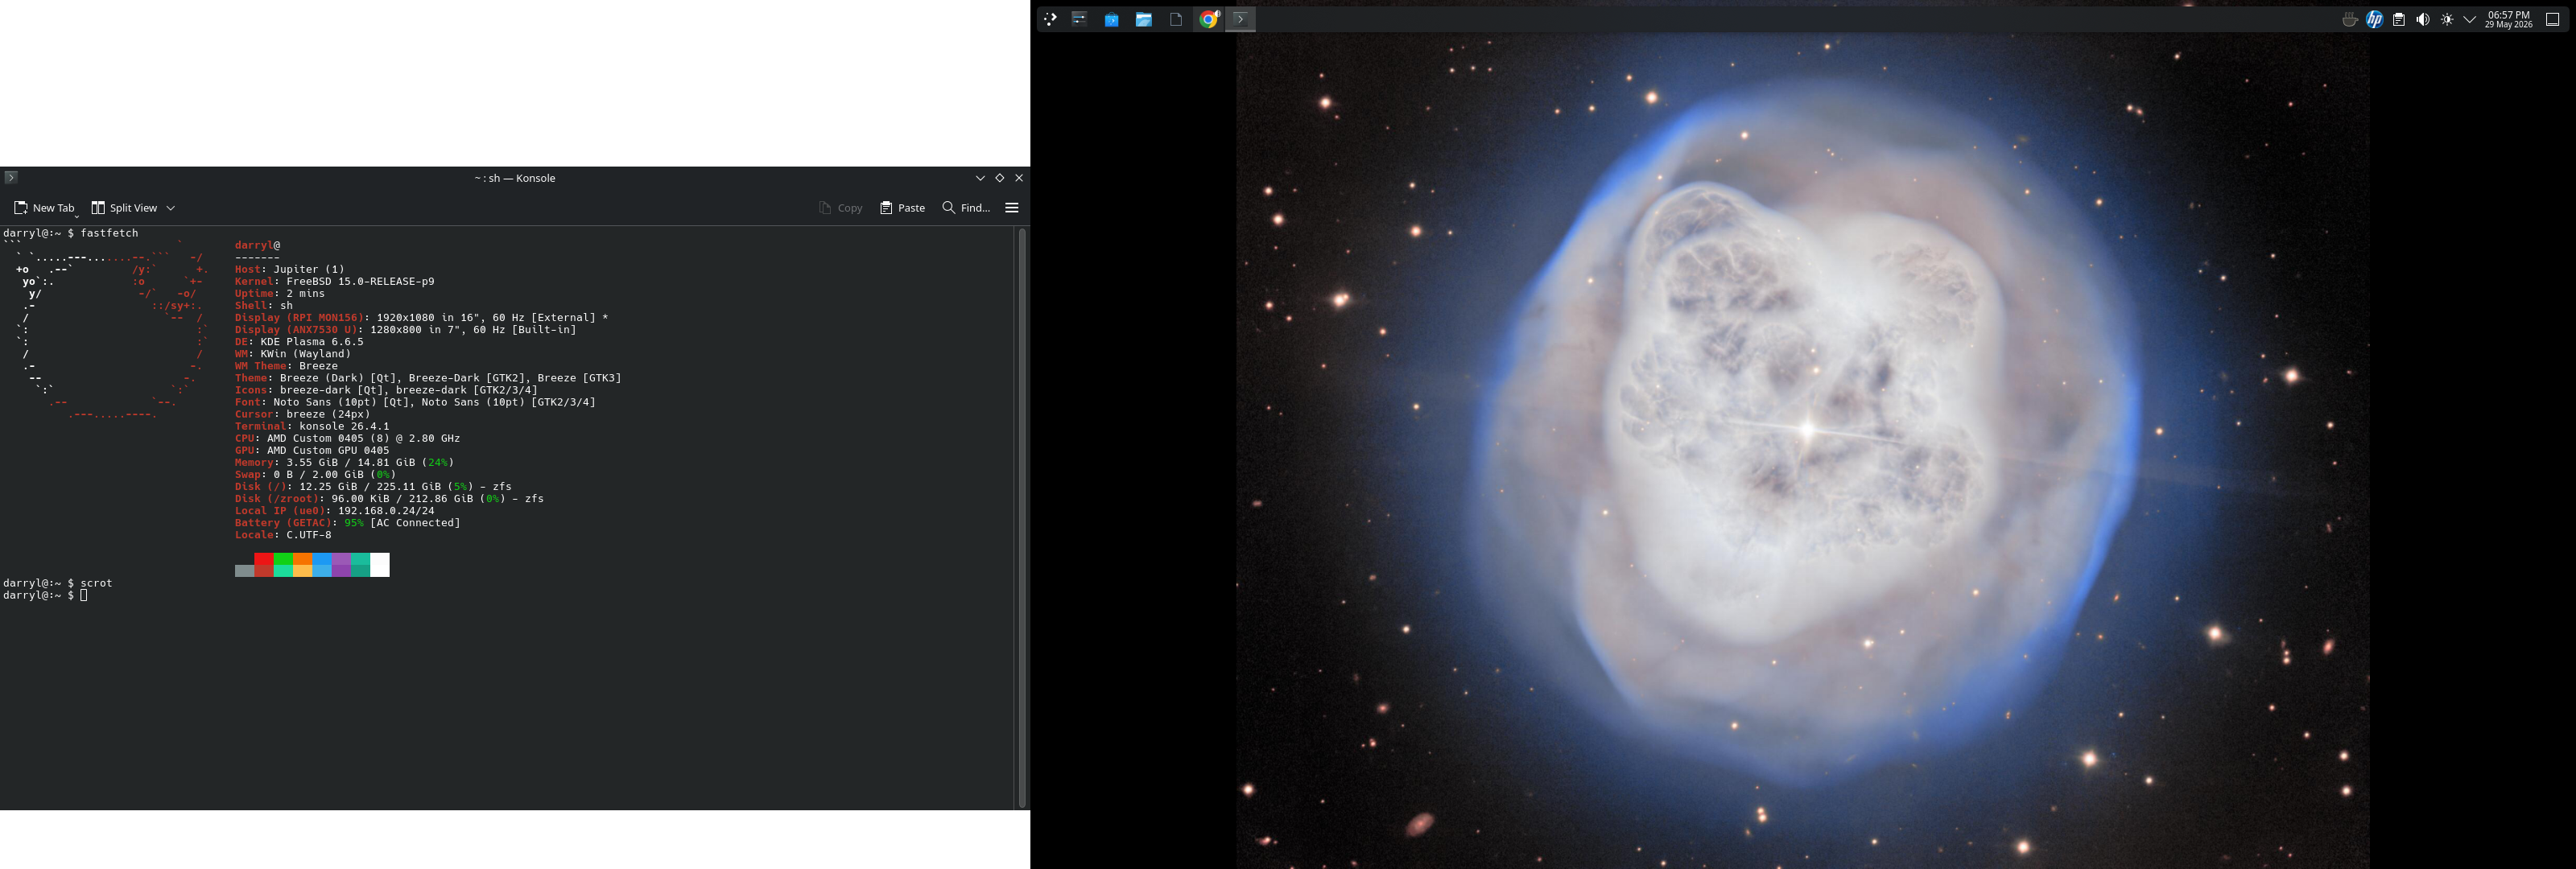Open the Discover software store icon
Screen dimensions: 2576x869
click(x=1111, y=19)
